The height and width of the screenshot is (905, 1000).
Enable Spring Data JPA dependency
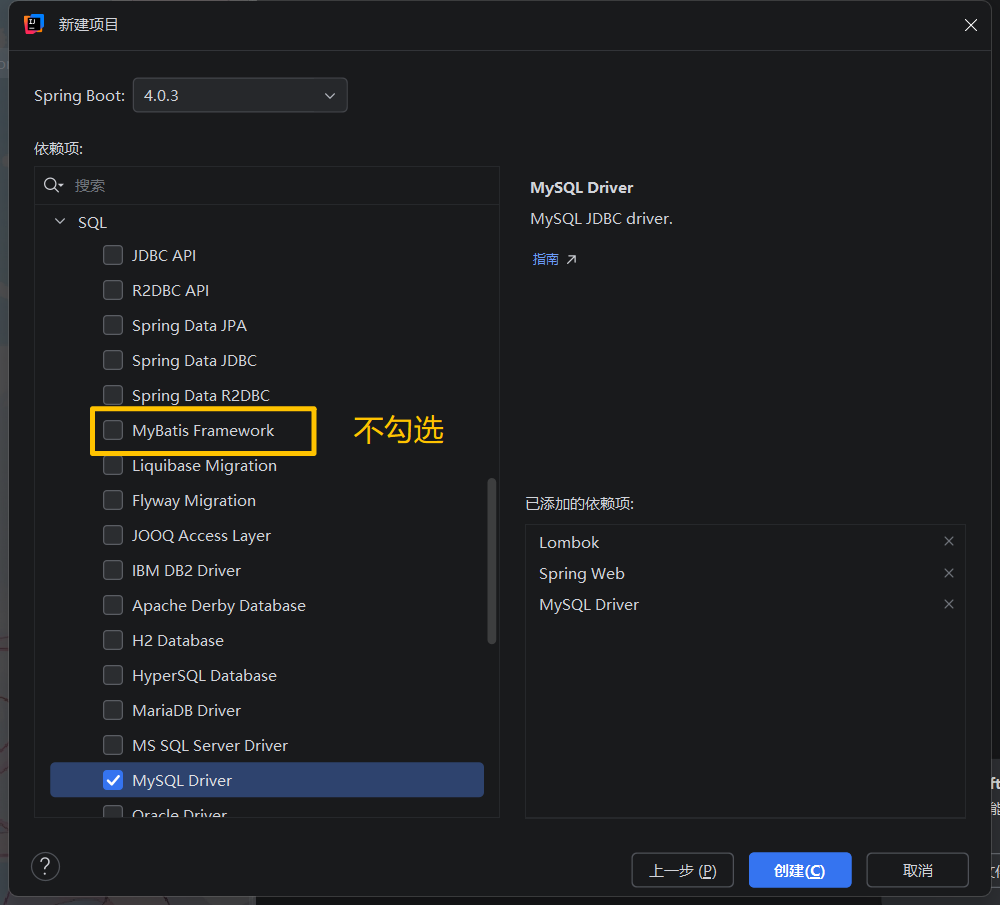[113, 325]
